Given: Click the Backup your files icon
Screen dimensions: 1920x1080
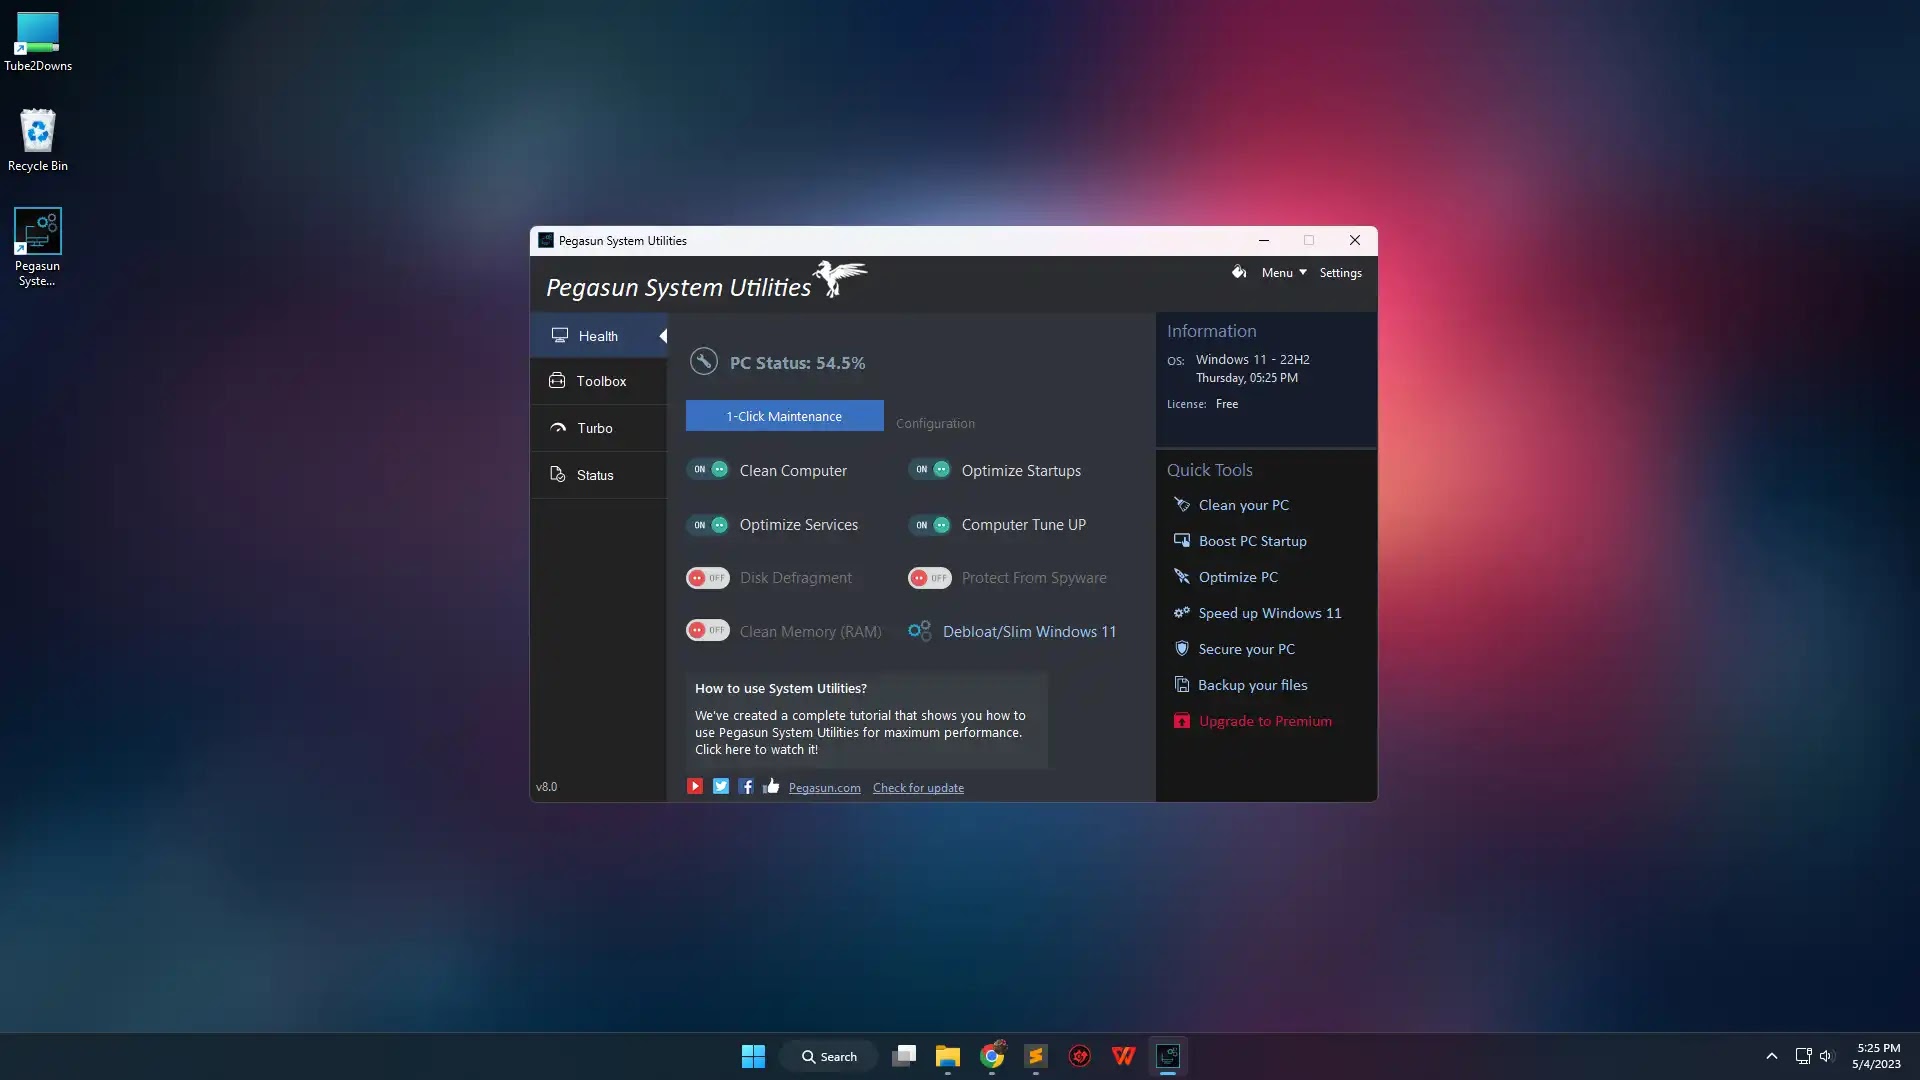Looking at the screenshot, I should click(1182, 685).
